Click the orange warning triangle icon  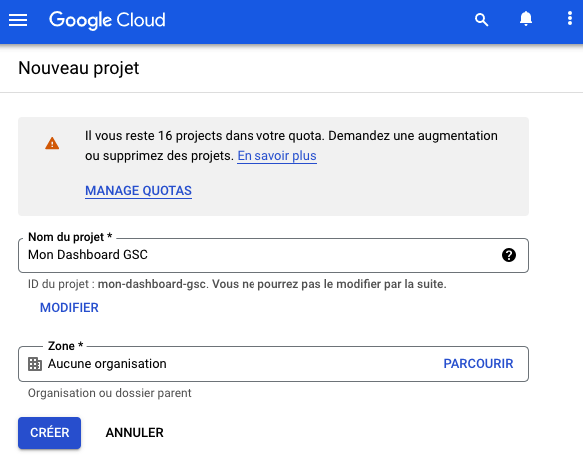click(x=52, y=143)
